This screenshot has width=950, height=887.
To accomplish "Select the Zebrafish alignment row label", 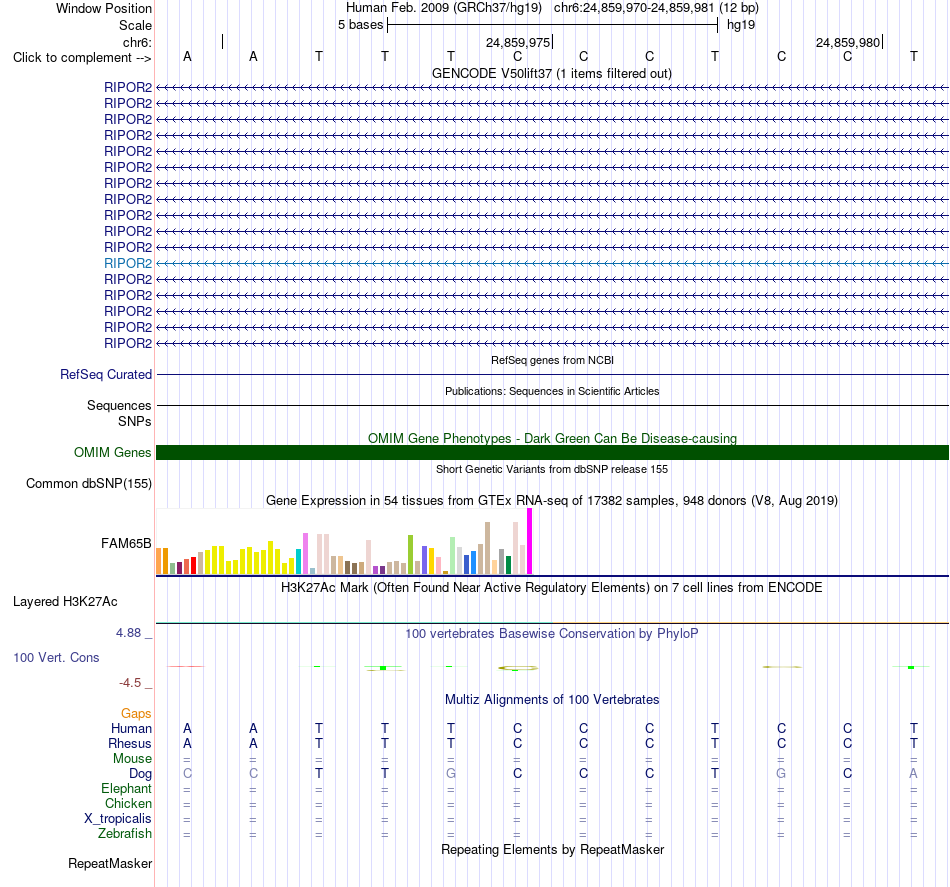I will 125,834.
